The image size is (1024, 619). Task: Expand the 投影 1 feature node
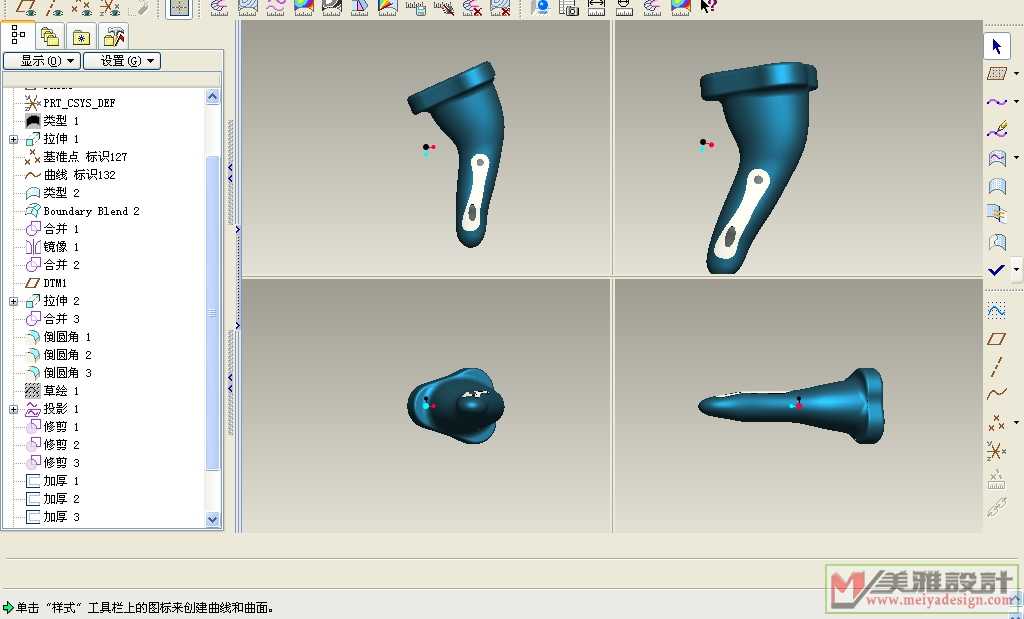[x=14, y=409]
